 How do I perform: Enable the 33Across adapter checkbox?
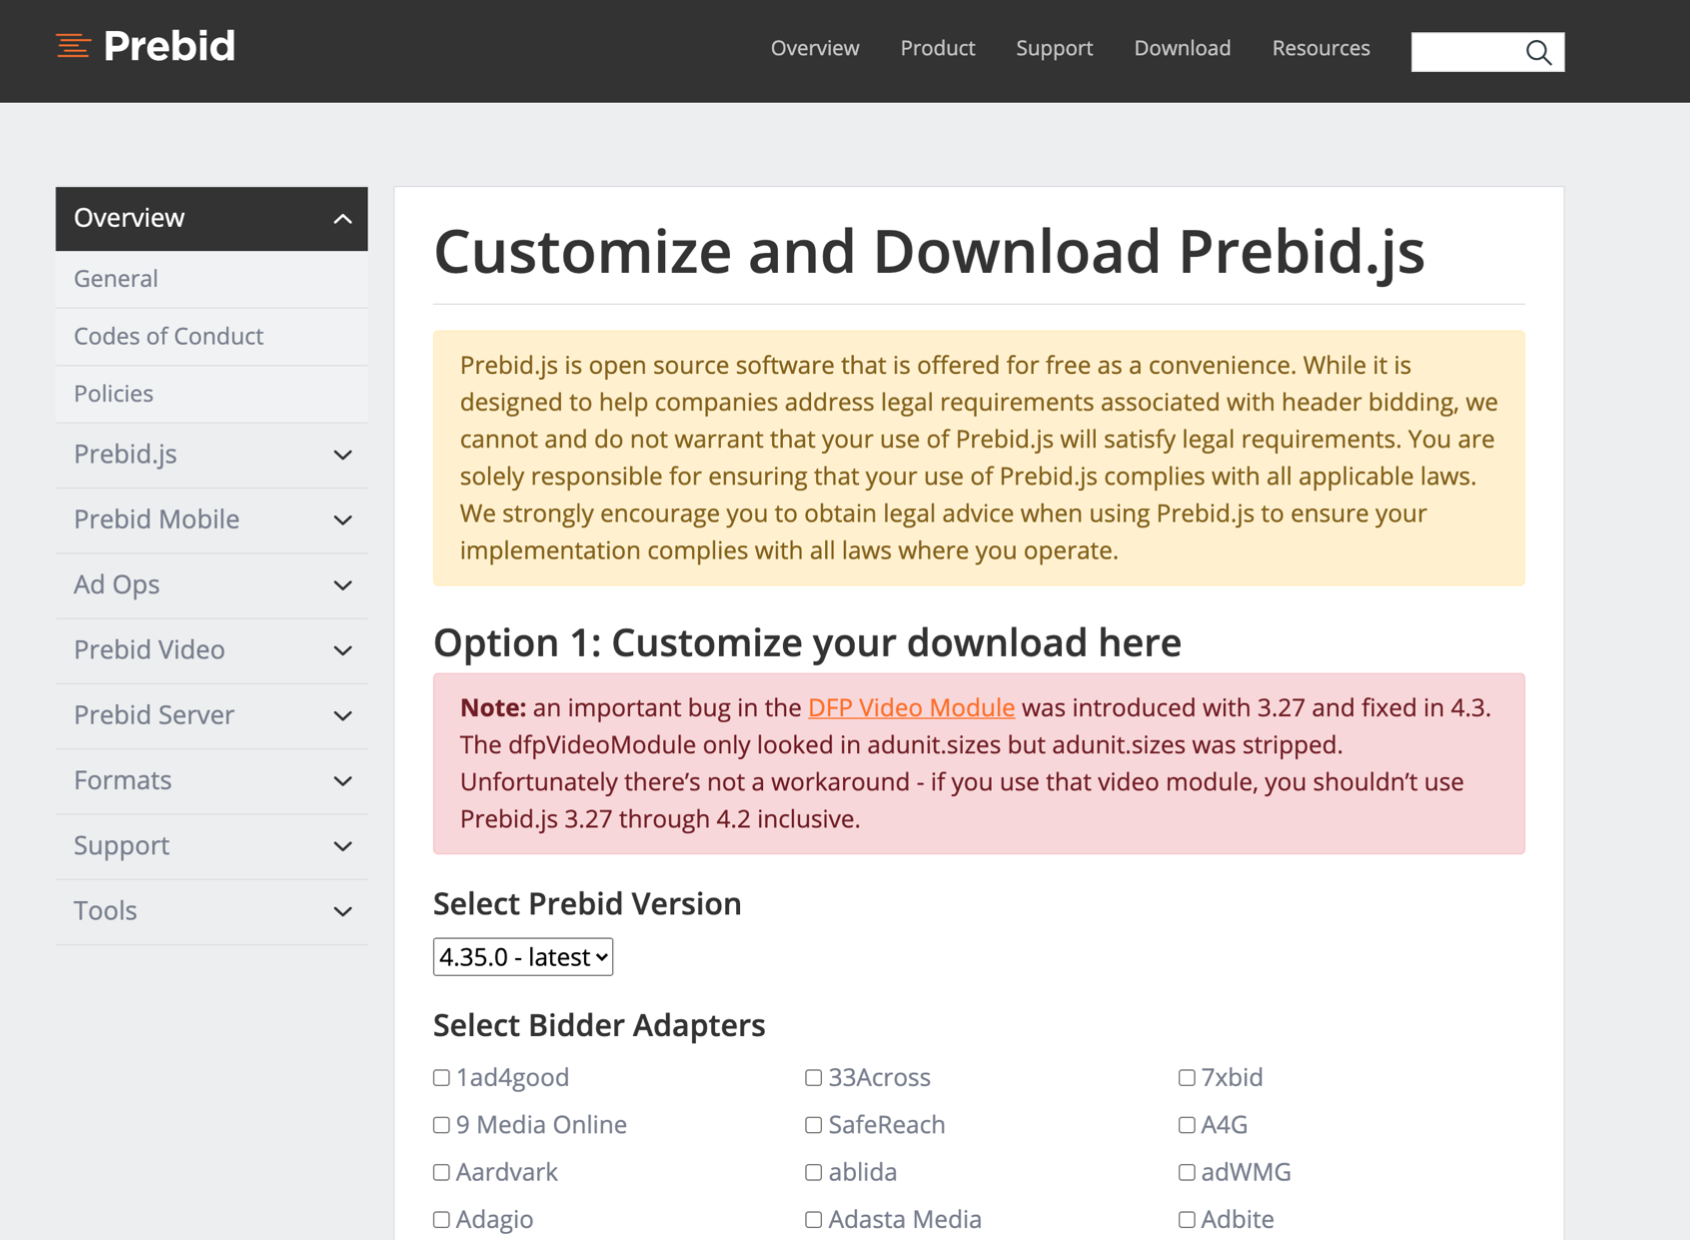(x=813, y=1078)
